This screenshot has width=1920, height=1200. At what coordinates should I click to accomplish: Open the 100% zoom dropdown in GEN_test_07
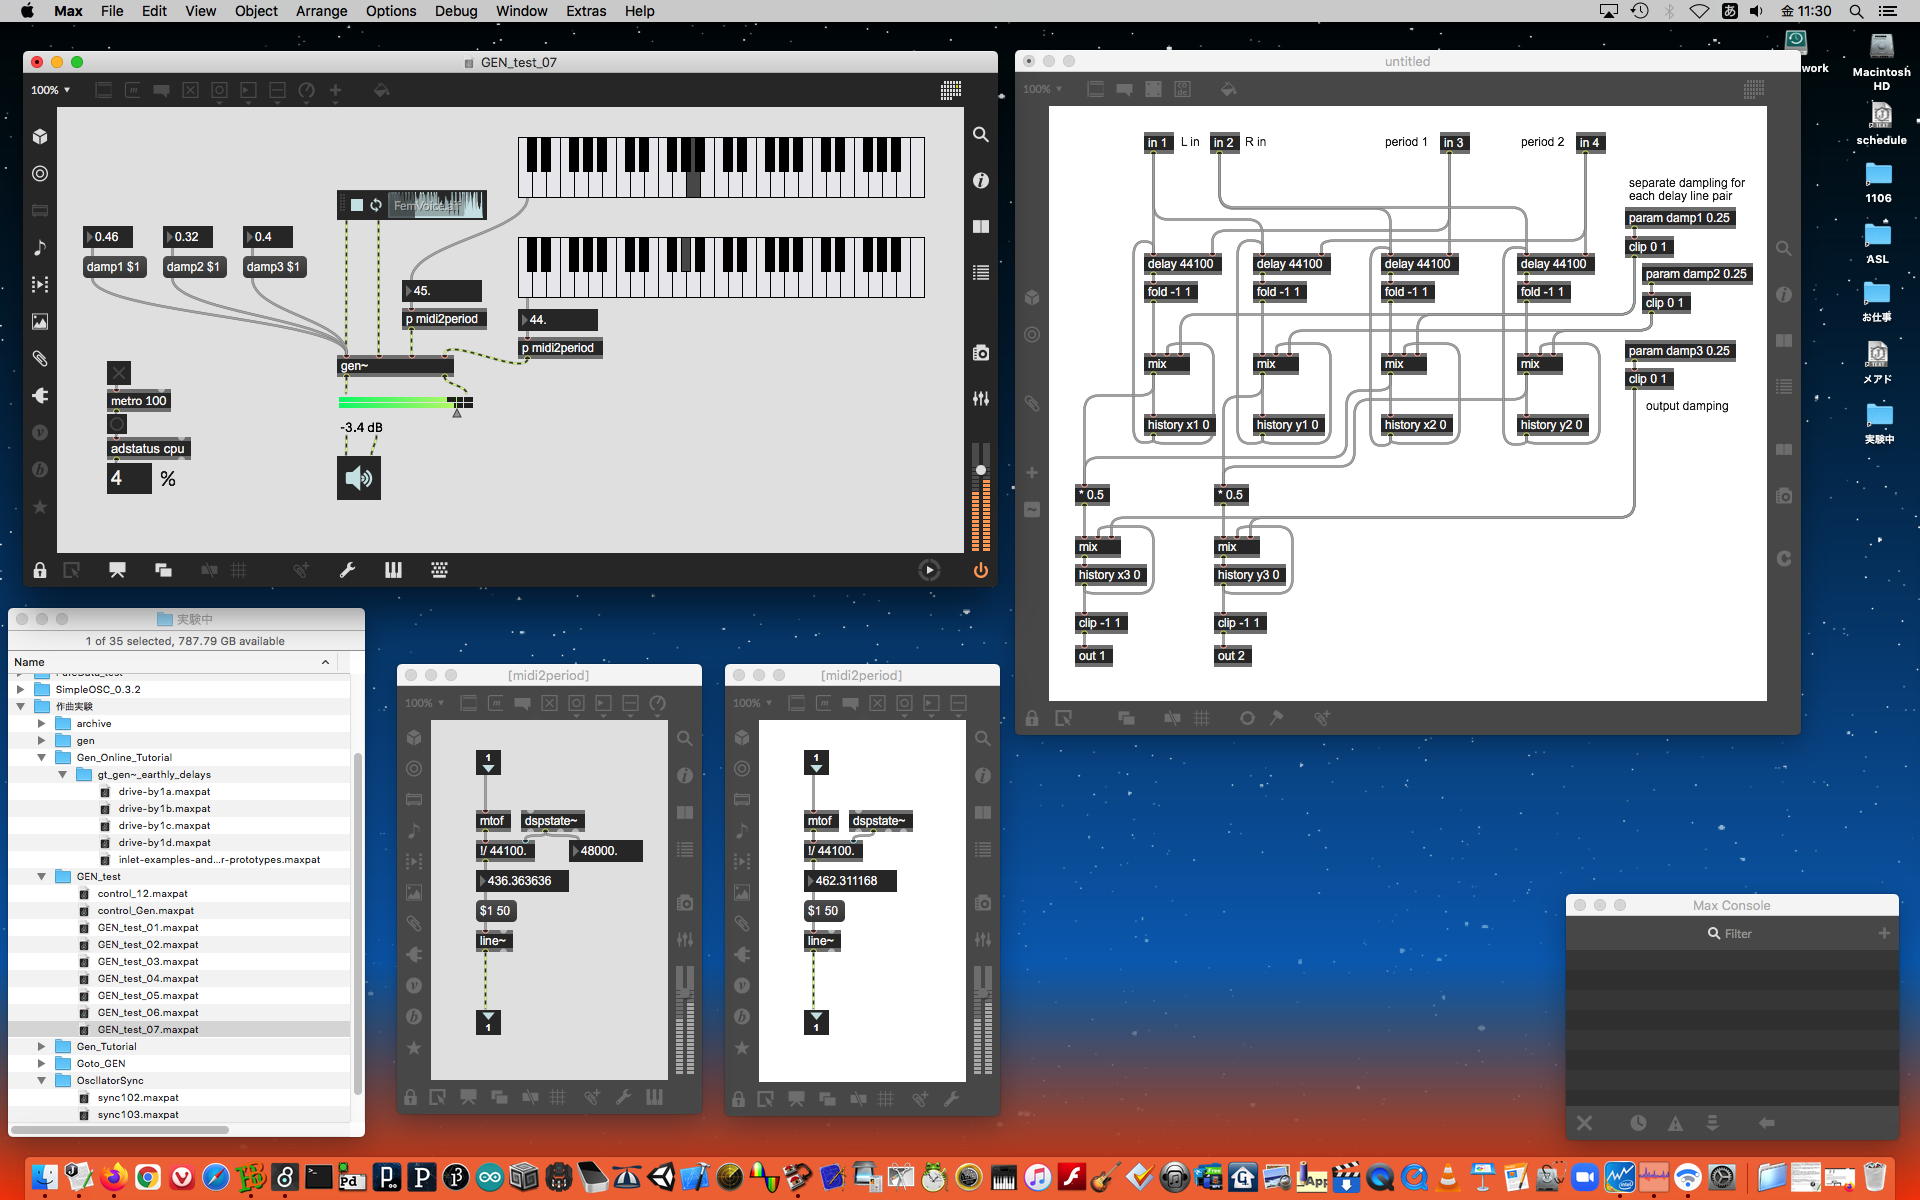coord(50,90)
